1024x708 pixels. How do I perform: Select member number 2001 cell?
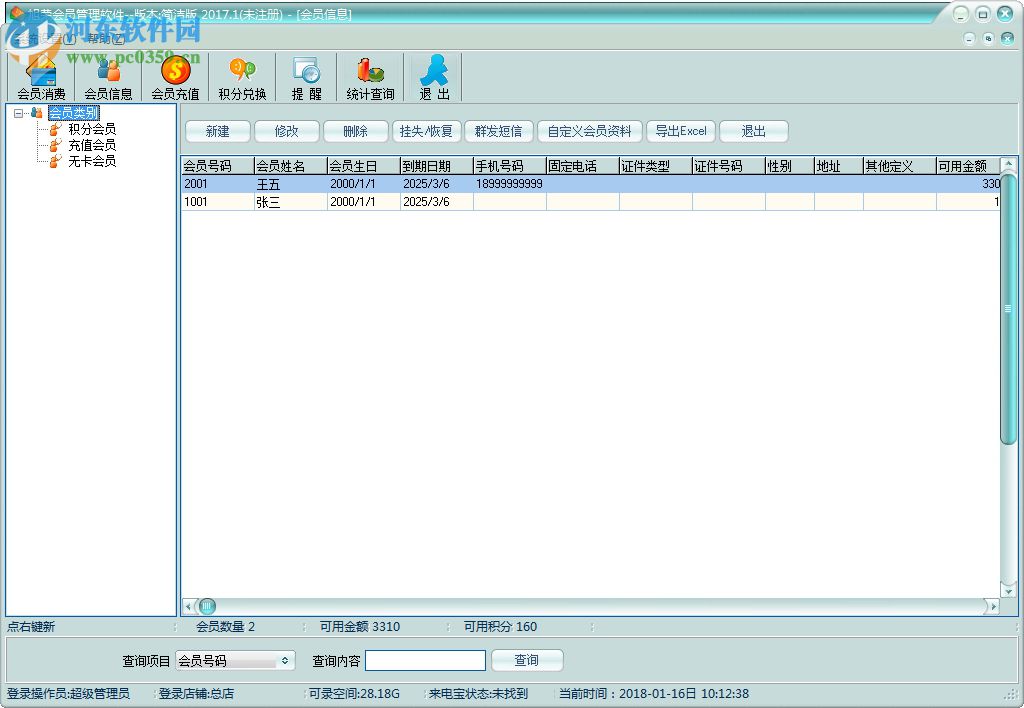point(217,184)
